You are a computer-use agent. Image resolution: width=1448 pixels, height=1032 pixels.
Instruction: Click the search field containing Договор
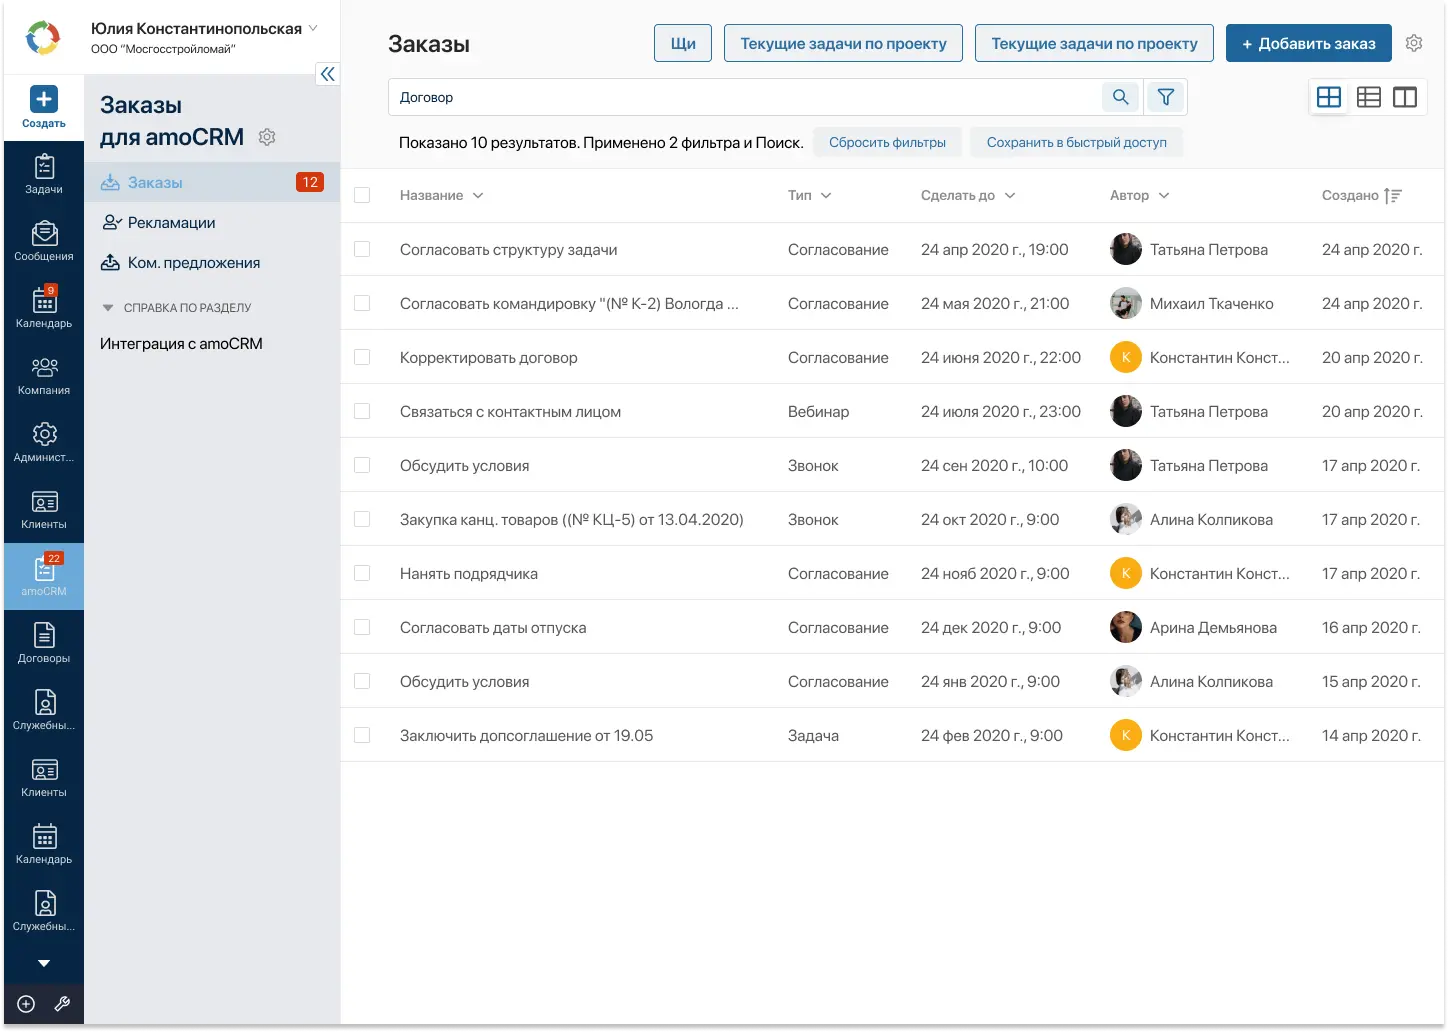tap(745, 97)
